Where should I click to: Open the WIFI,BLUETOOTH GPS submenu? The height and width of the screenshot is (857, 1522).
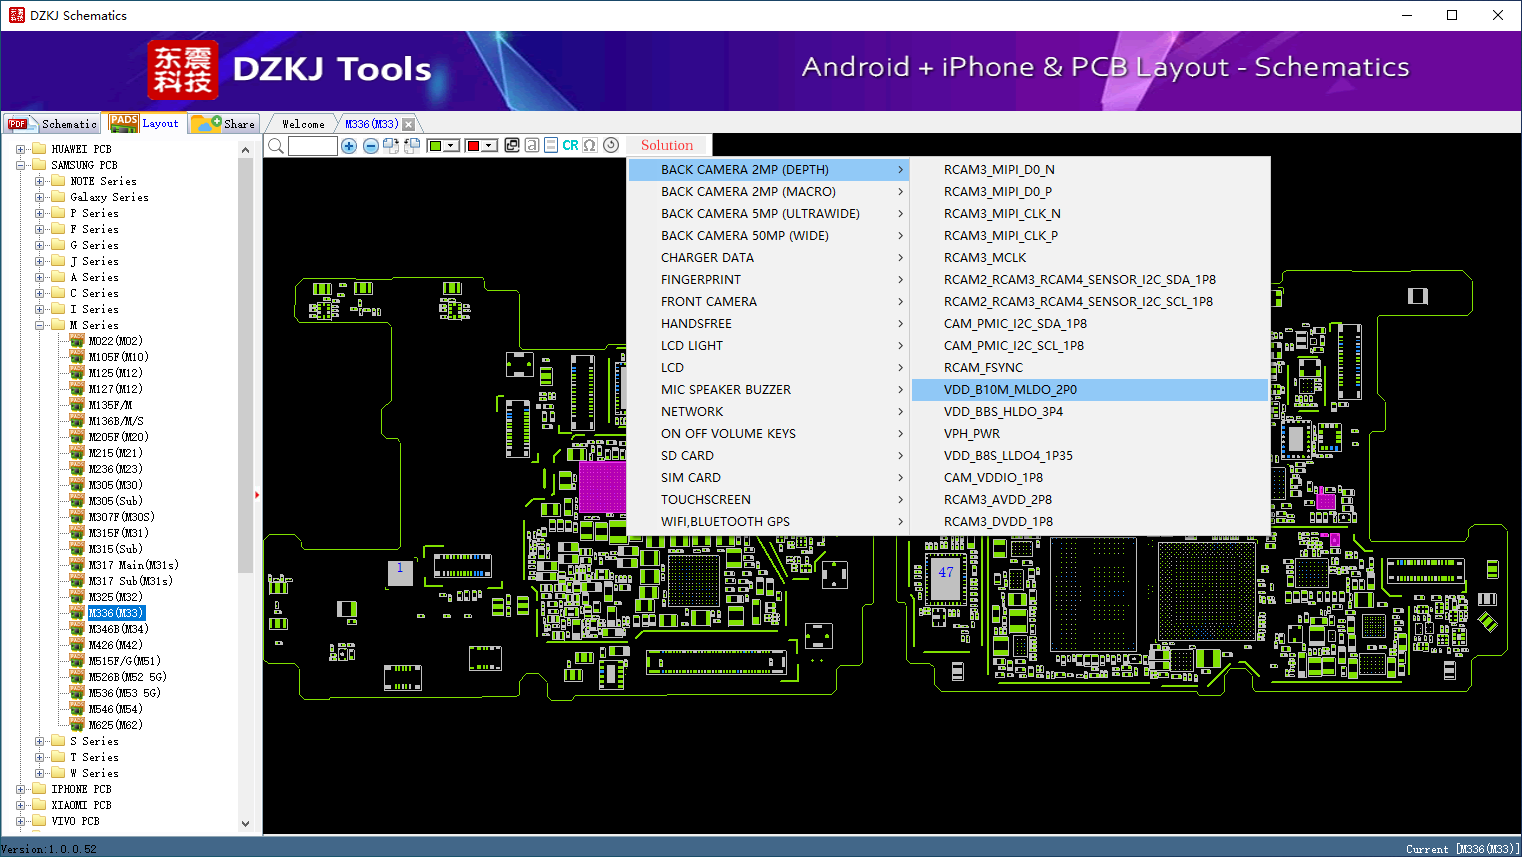point(768,522)
